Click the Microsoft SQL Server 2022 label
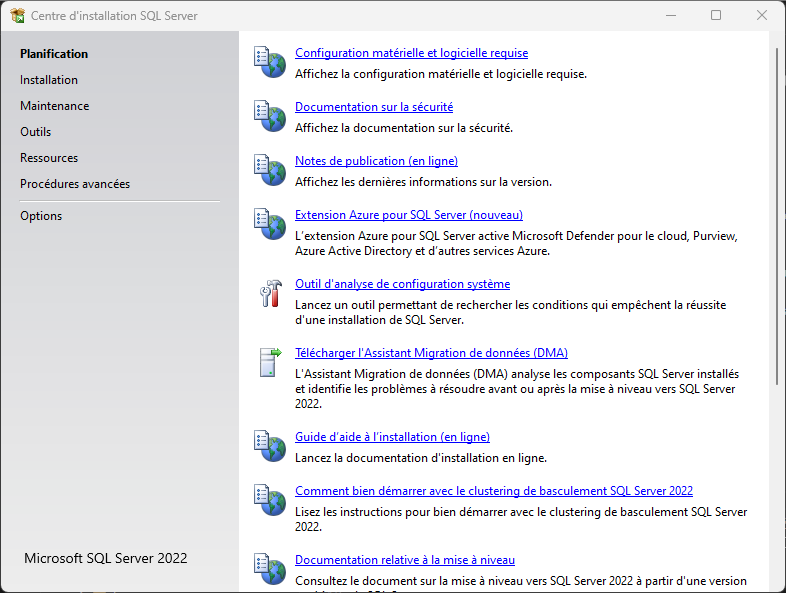Image resolution: width=786 pixels, height=593 pixels. click(x=106, y=558)
